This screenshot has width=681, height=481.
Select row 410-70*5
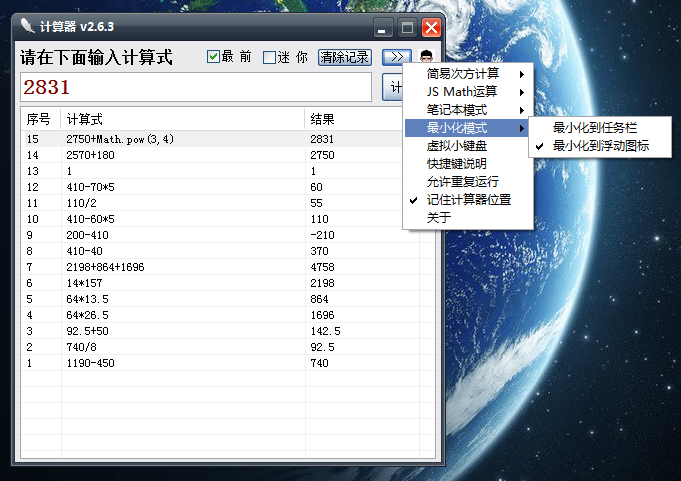coord(228,187)
